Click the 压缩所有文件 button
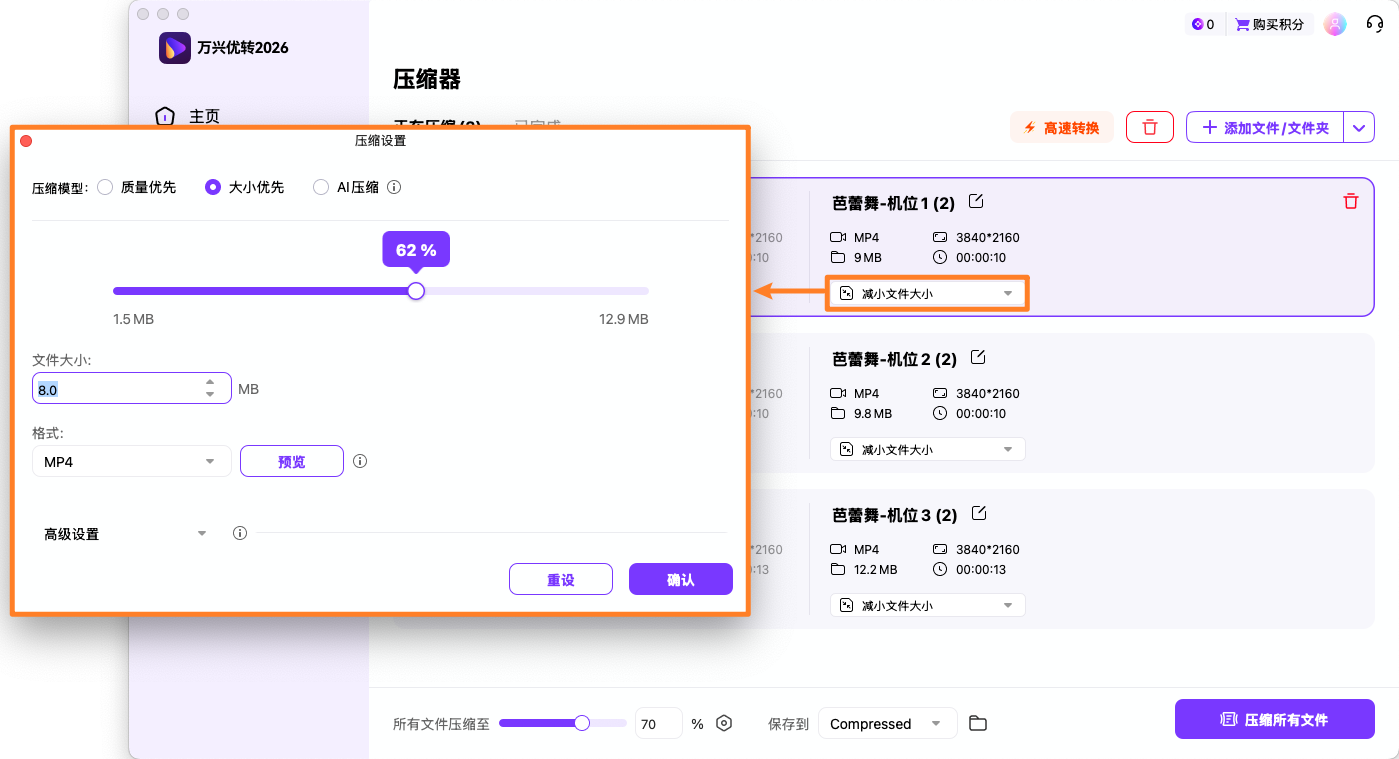1399x759 pixels. (x=1274, y=719)
